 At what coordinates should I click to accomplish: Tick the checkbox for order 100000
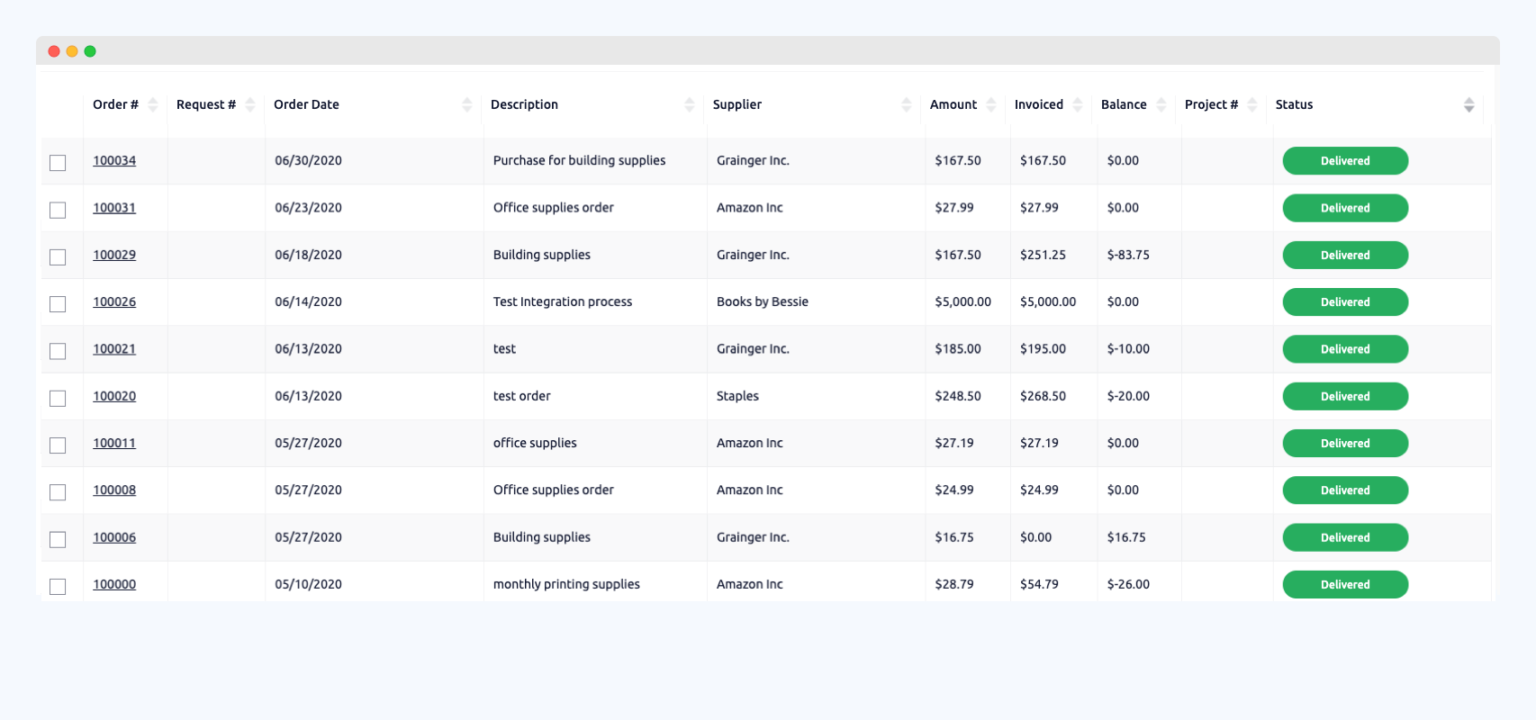[x=58, y=586]
